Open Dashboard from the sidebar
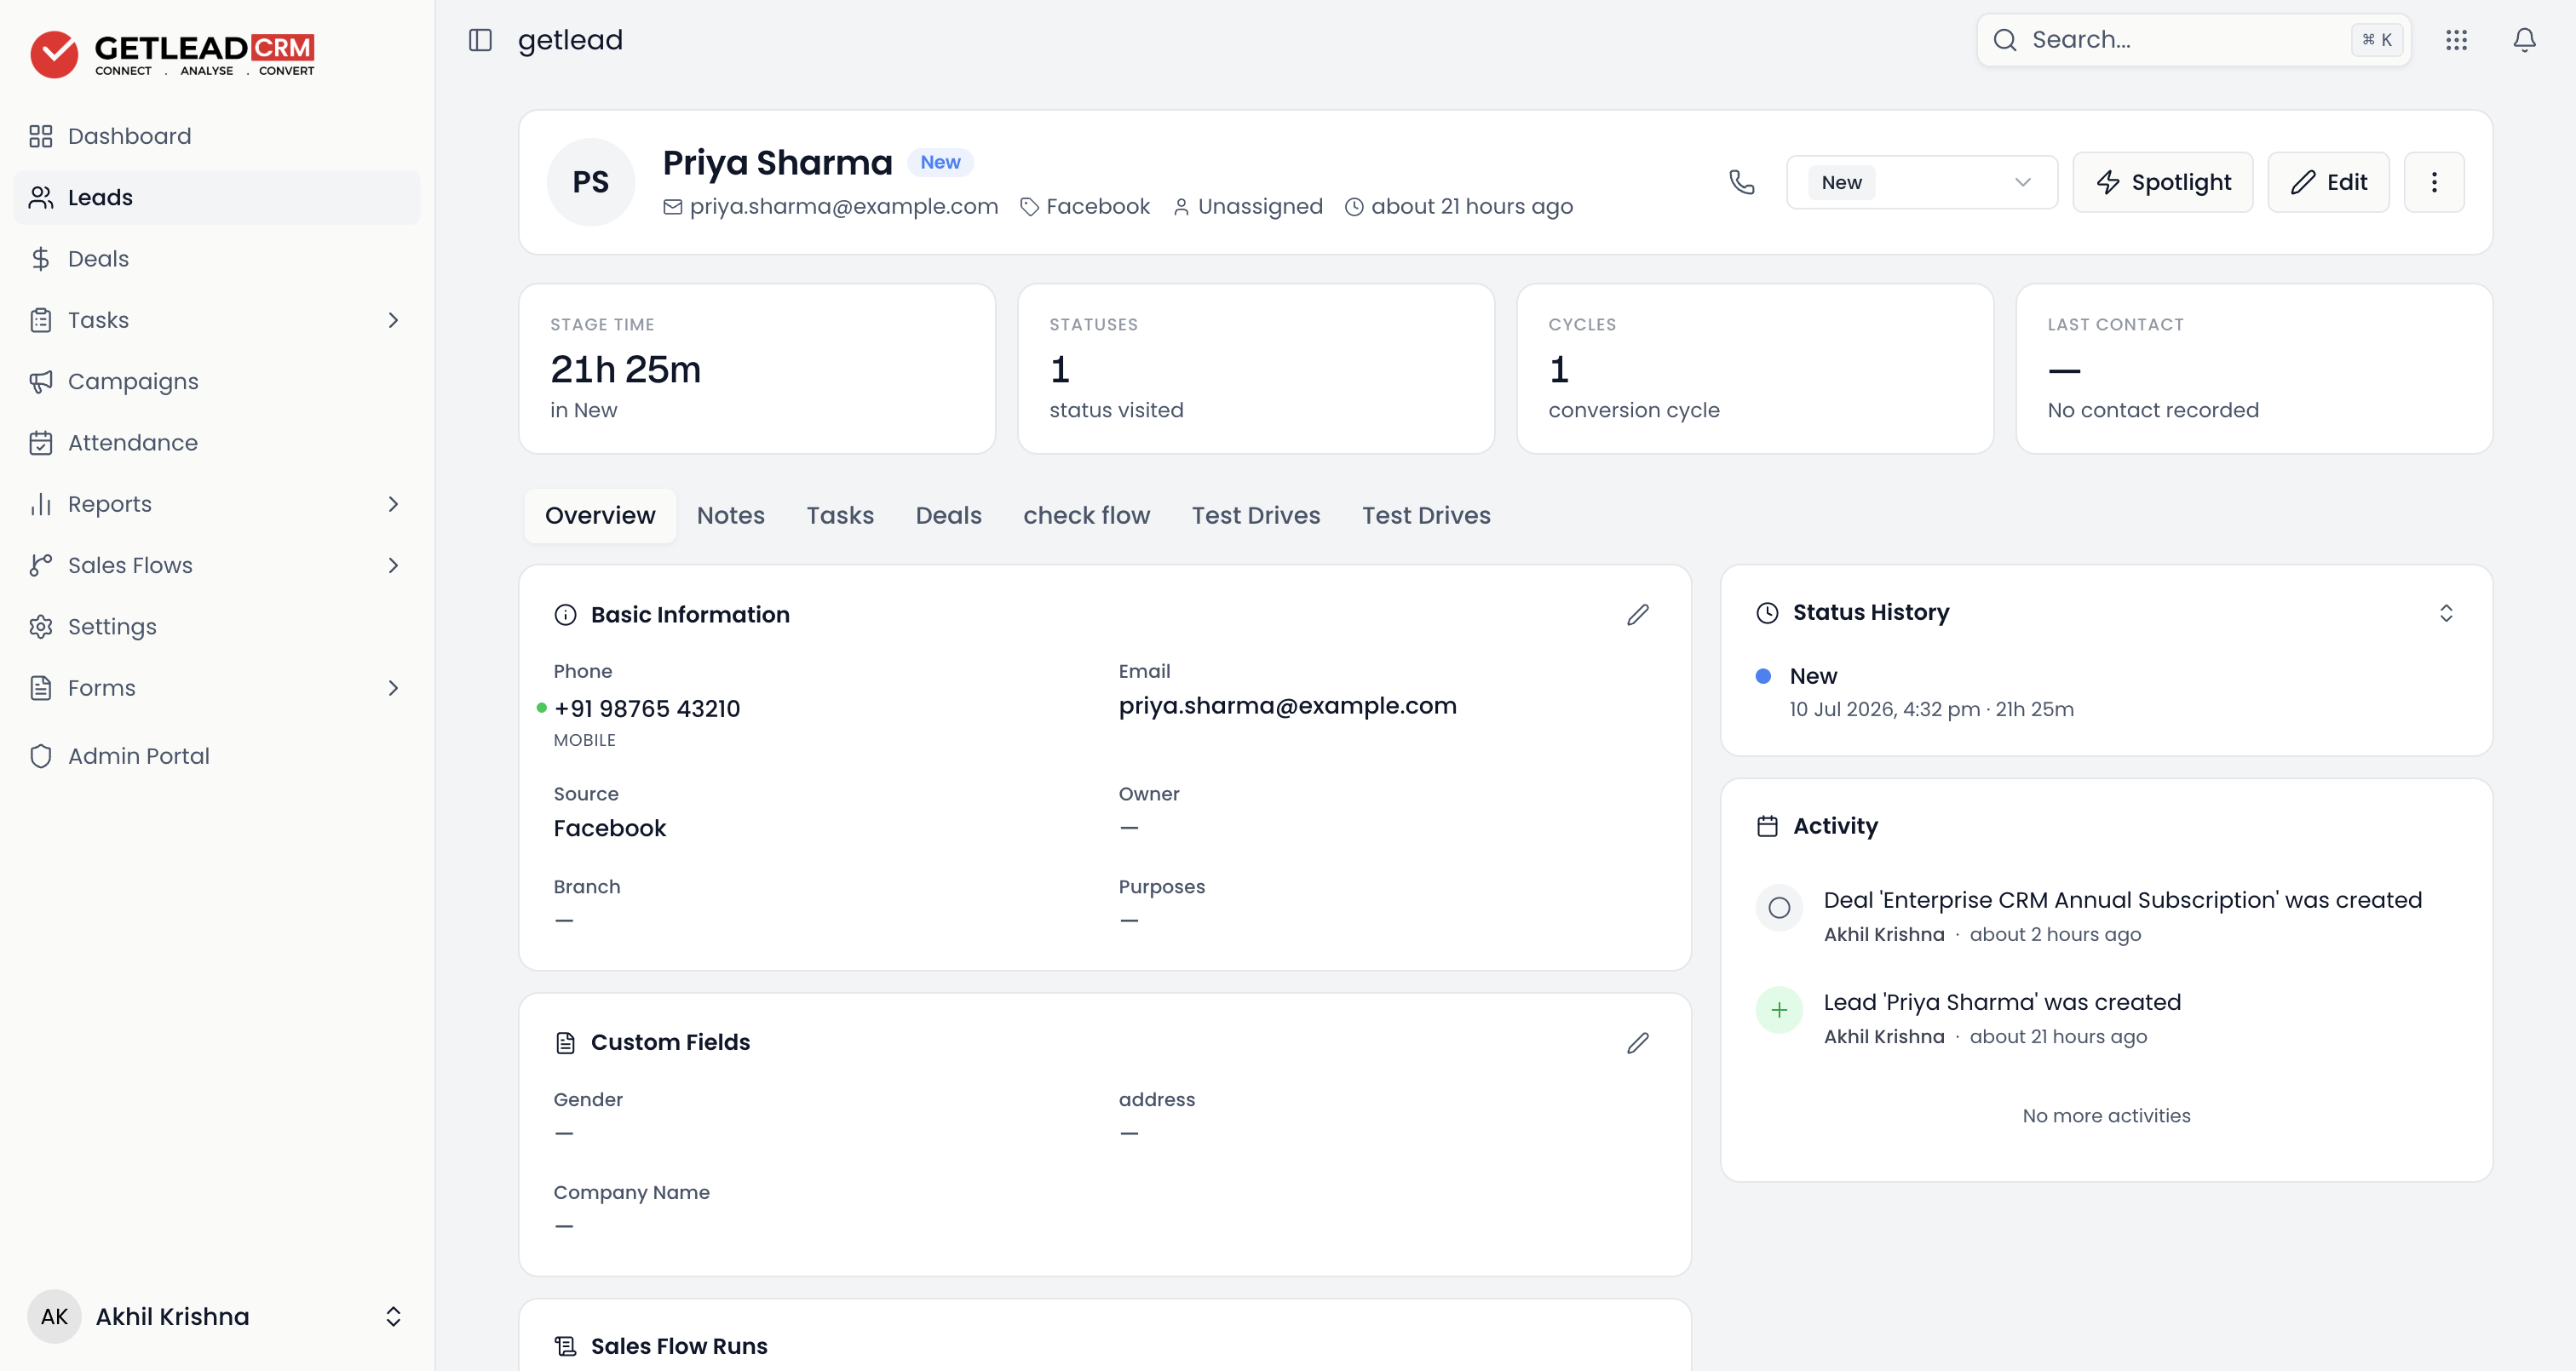Viewport: 2576px width, 1371px height. (x=217, y=136)
